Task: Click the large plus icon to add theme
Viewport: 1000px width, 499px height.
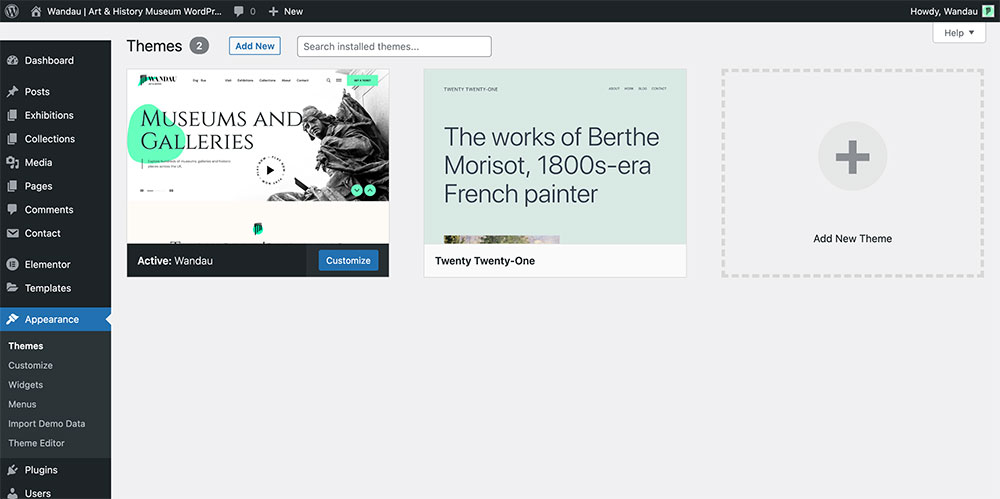Action: click(x=852, y=157)
